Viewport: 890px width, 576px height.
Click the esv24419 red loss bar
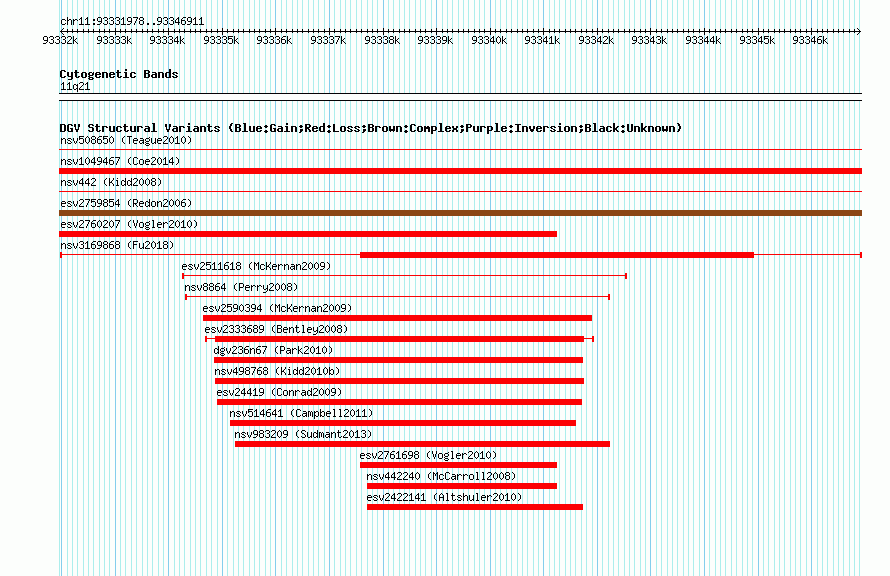click(400, 402)
